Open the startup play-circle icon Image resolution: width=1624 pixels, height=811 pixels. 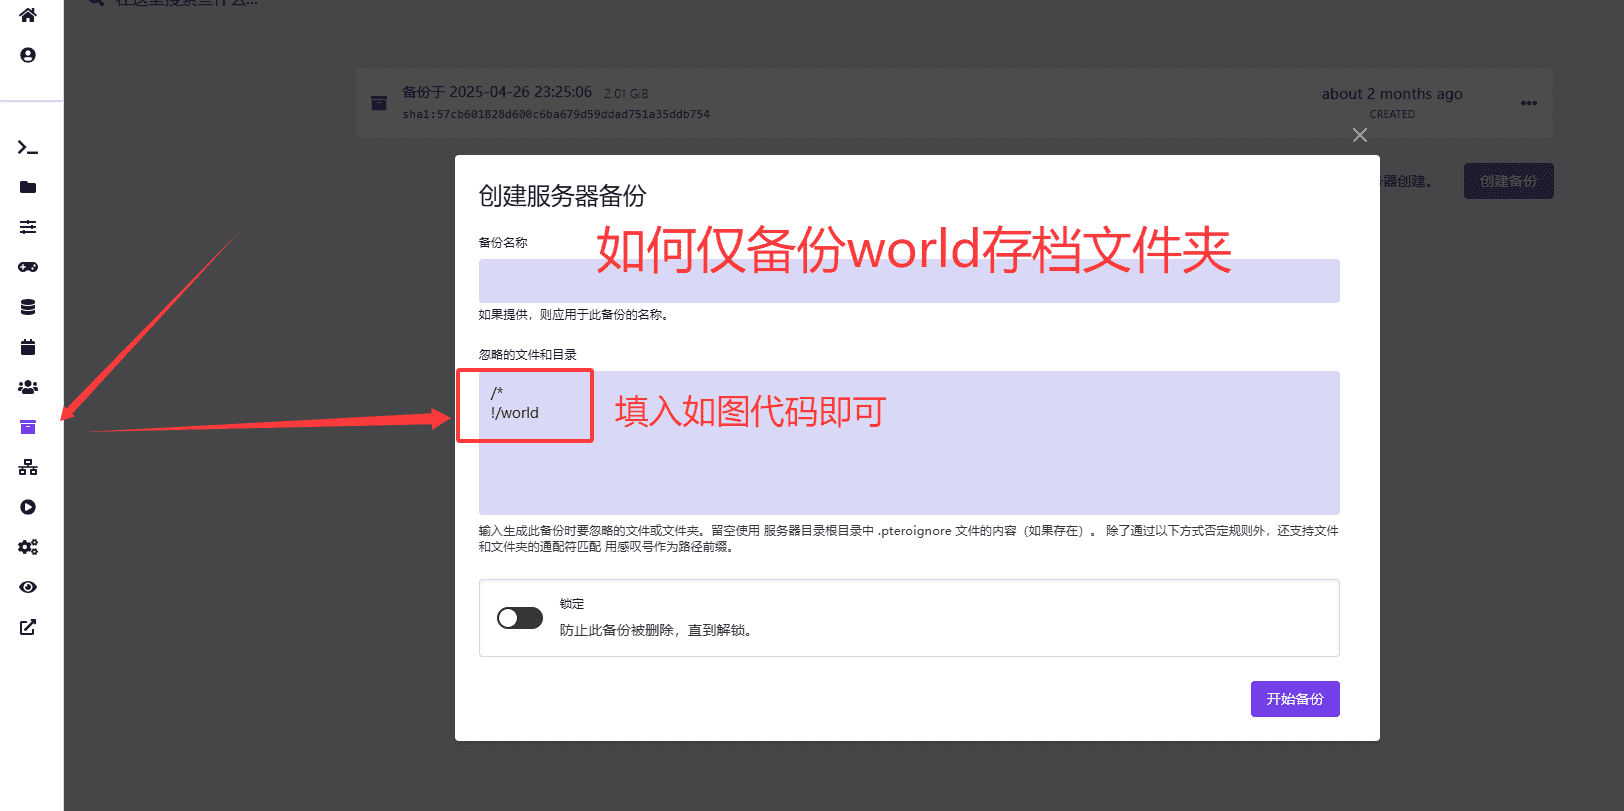[28, 507]
